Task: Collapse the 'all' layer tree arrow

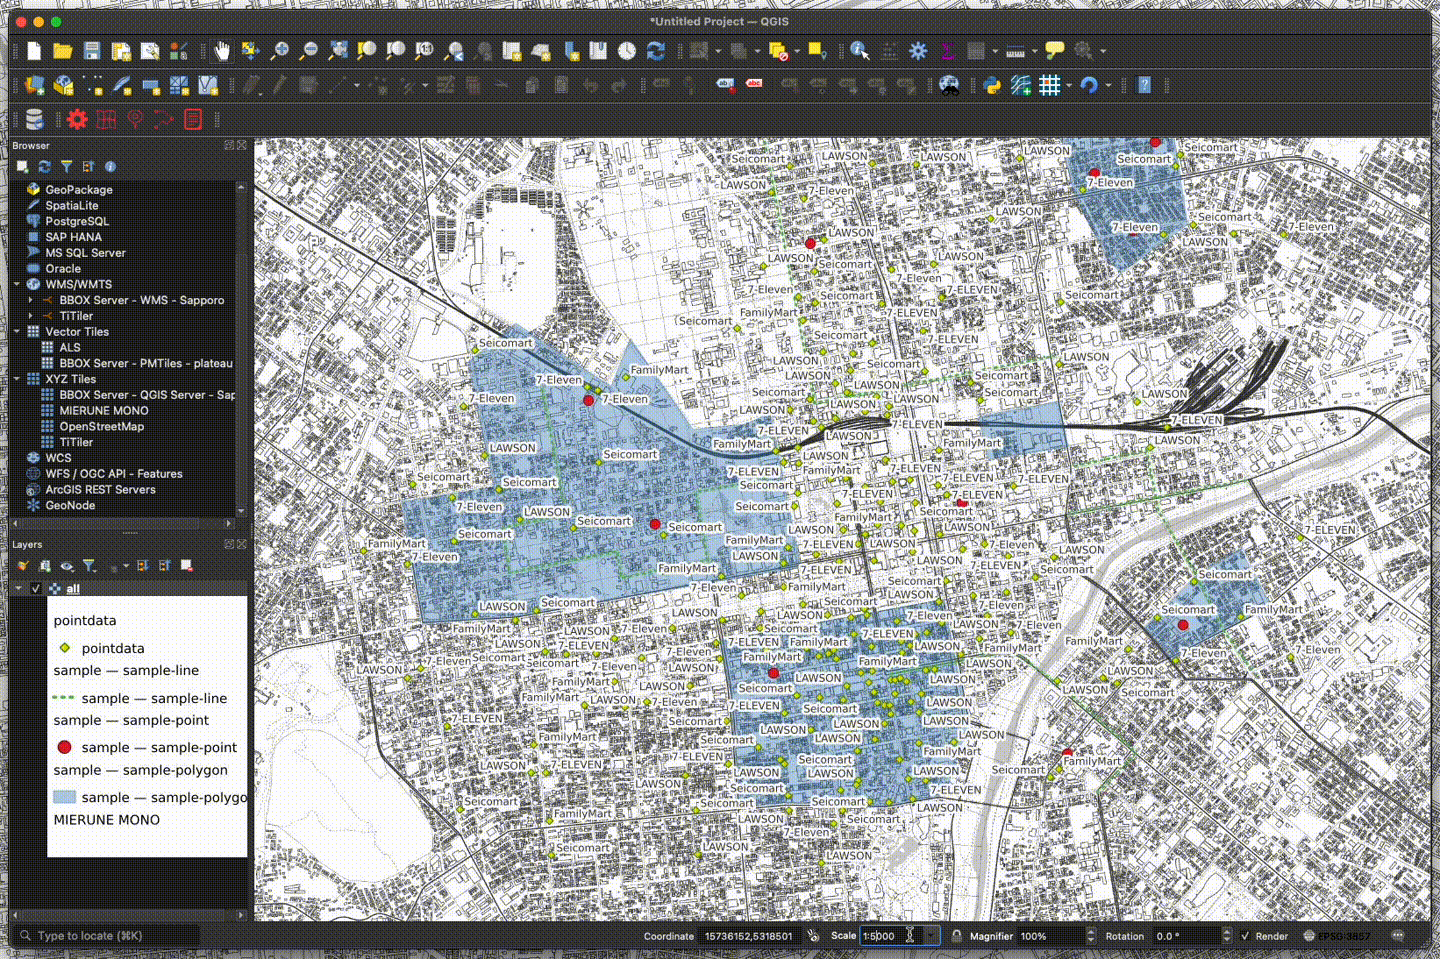Action: tap(18, 589)
